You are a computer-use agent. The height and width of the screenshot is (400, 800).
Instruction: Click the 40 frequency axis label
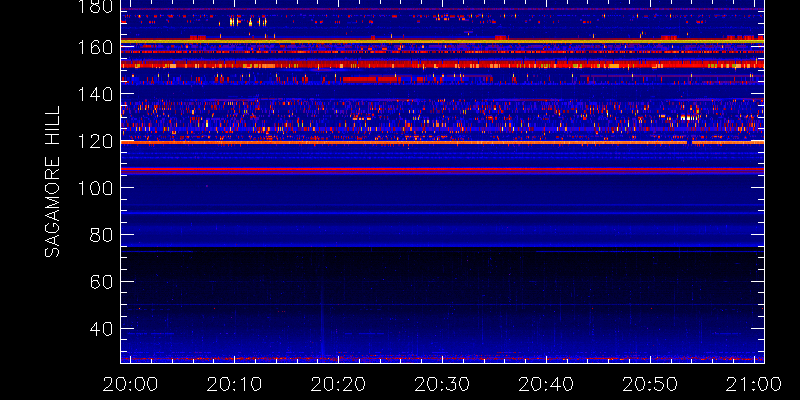click(x=101, y=329)
